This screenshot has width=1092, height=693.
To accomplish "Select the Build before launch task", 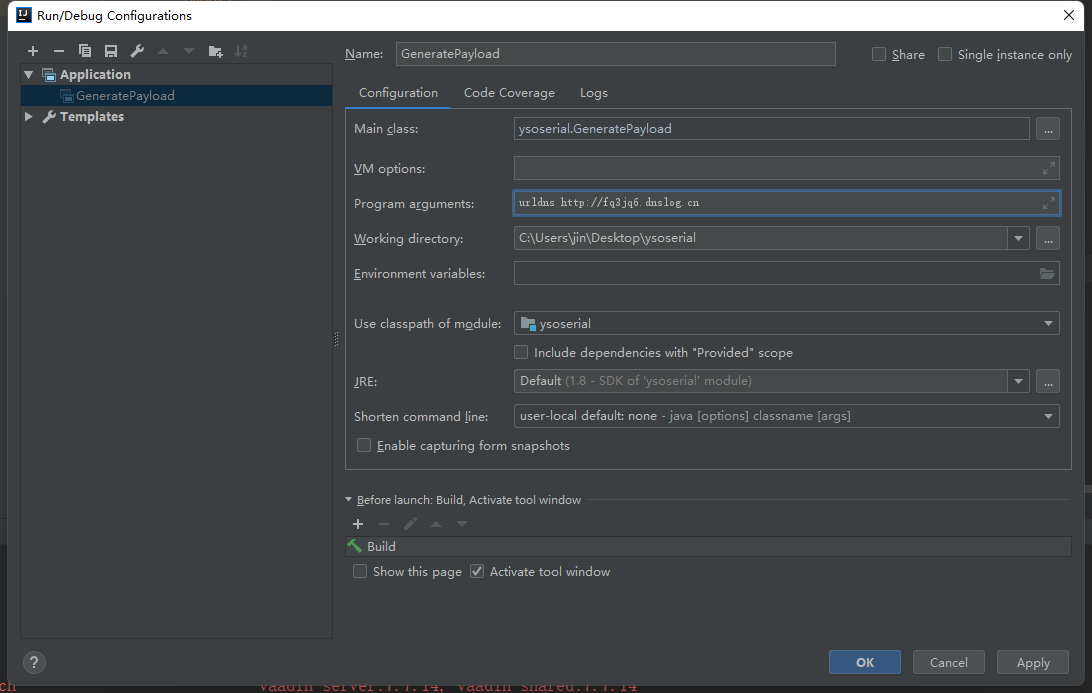I will [x=708, y=546].
